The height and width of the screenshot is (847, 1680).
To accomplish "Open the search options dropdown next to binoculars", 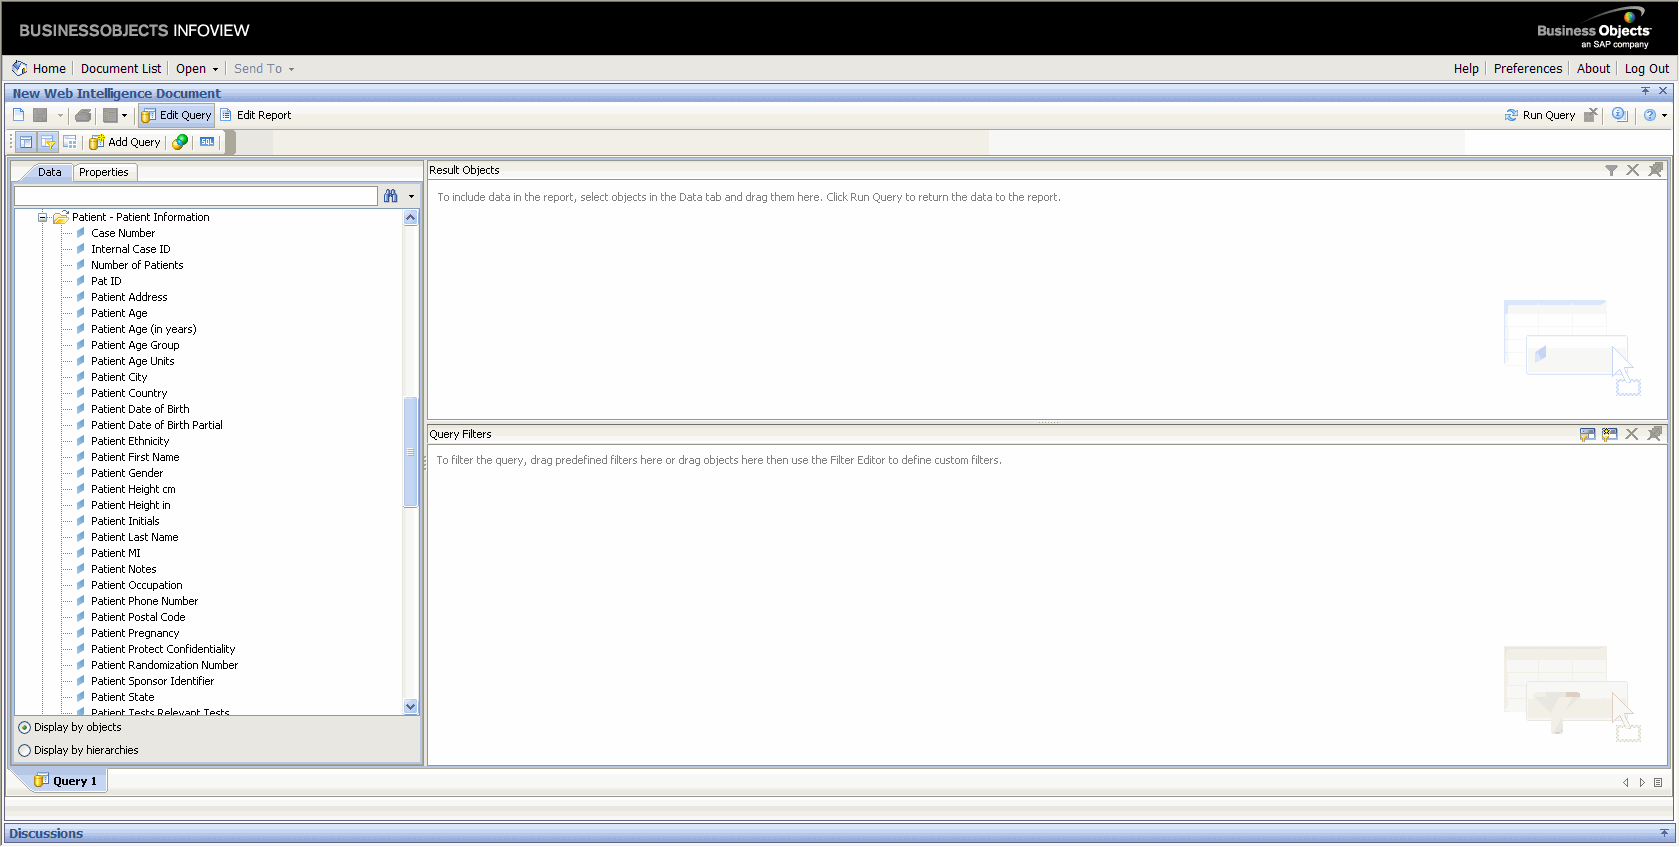I will click(x=411, y=197).
